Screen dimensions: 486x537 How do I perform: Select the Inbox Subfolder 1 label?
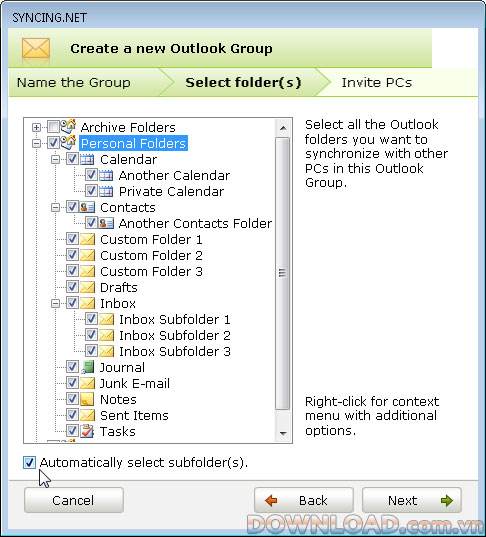(175, 320)
